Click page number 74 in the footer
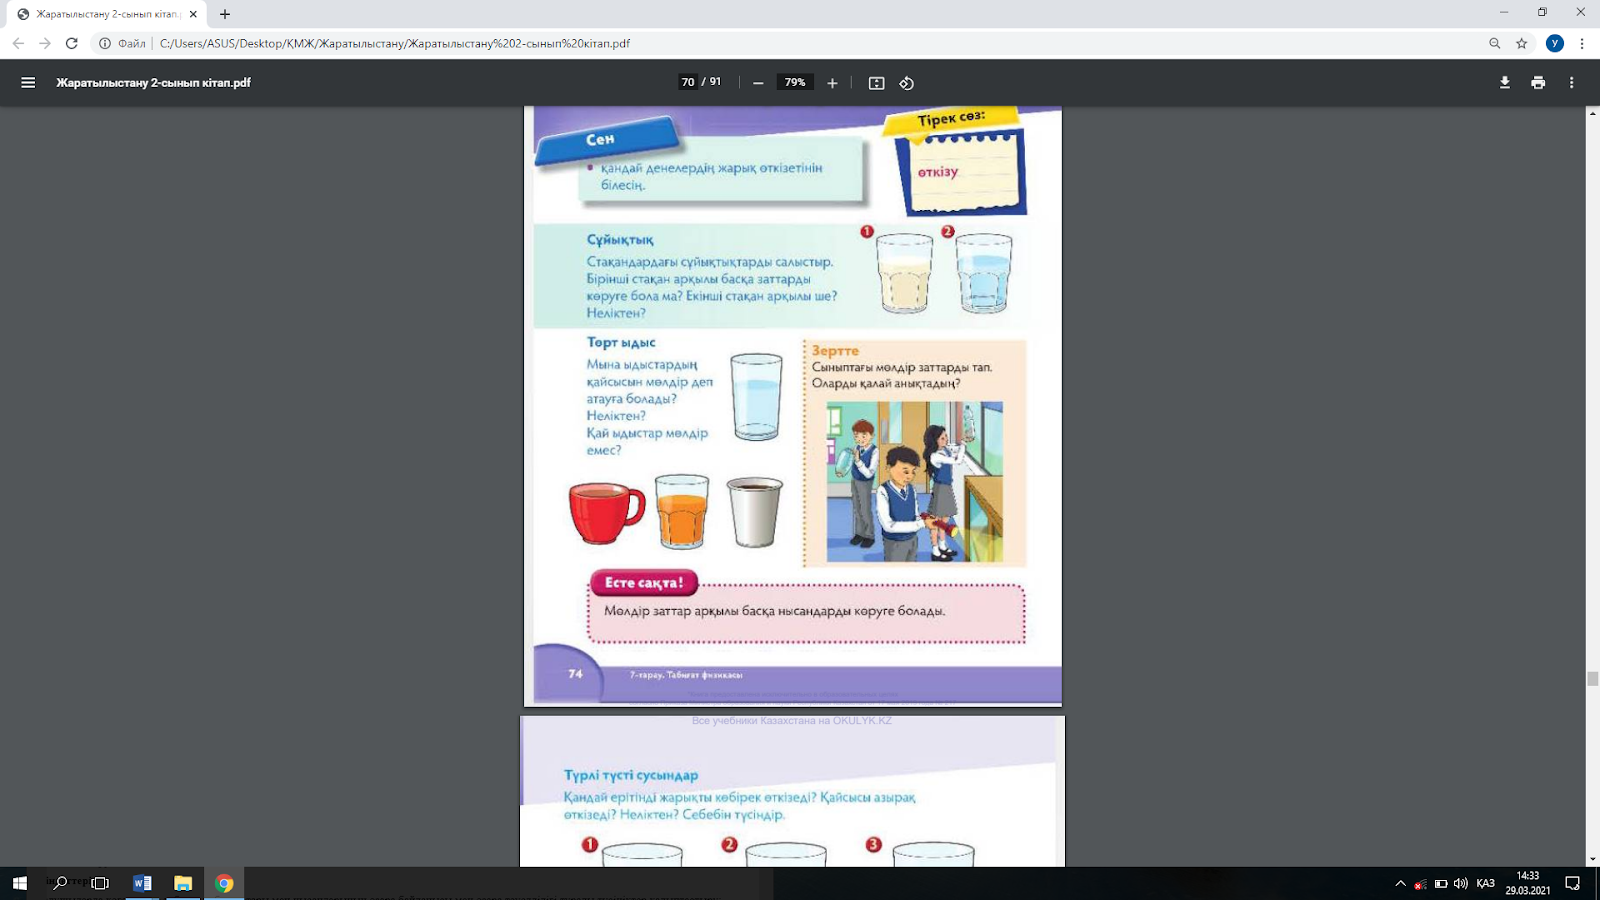Viewport: 1600px width, 900px height. [575, 674]
